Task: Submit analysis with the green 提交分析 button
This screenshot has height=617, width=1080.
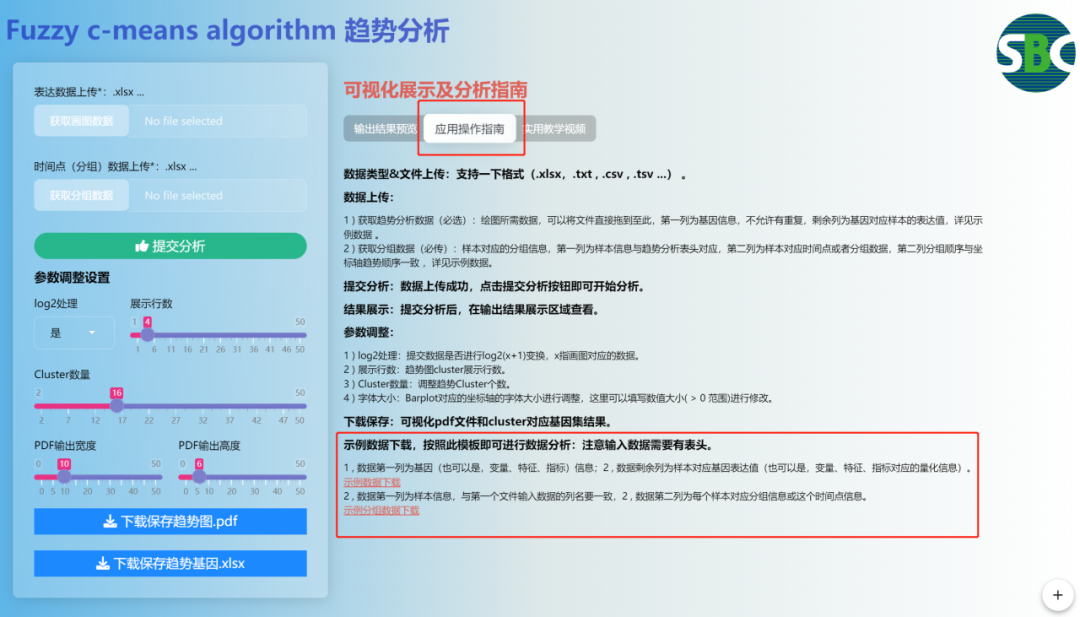Action: click(x=170, y=246)
